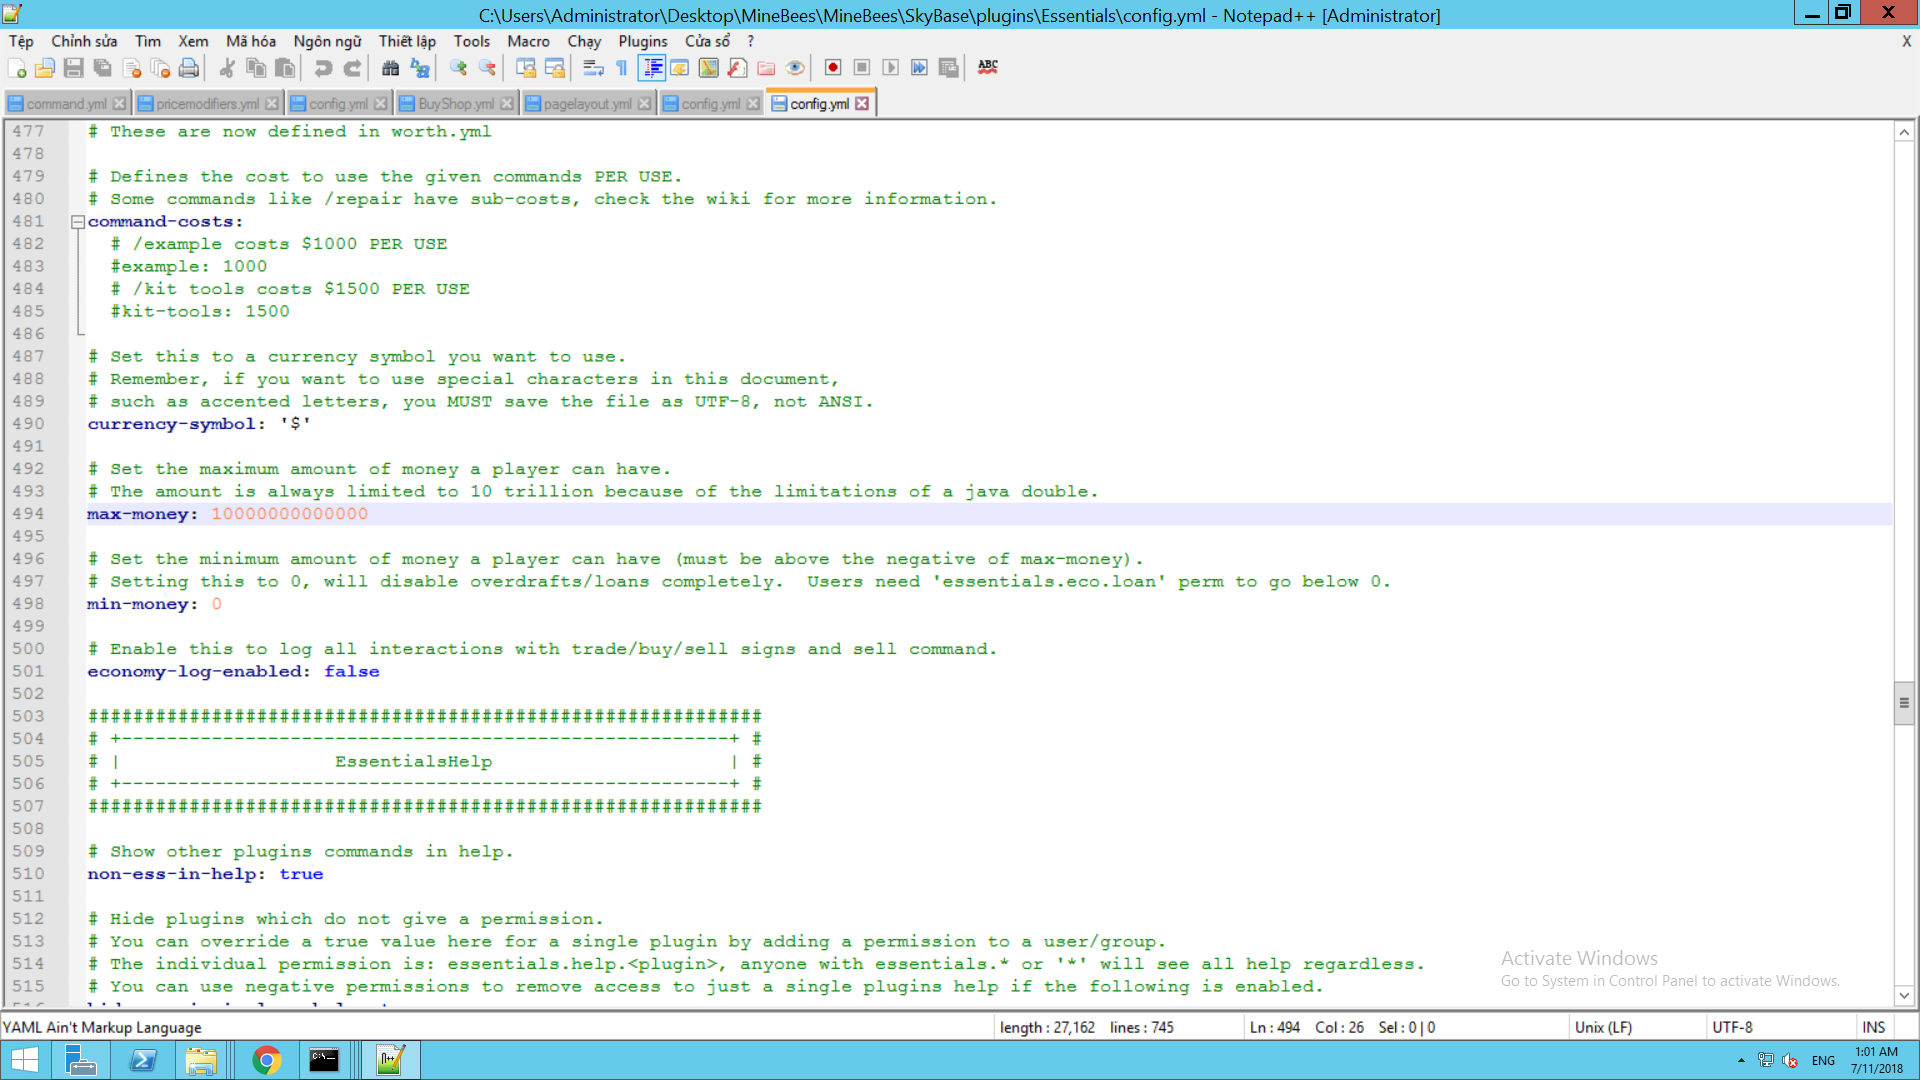Collapse the command-costs fold marker

point(78,222)
